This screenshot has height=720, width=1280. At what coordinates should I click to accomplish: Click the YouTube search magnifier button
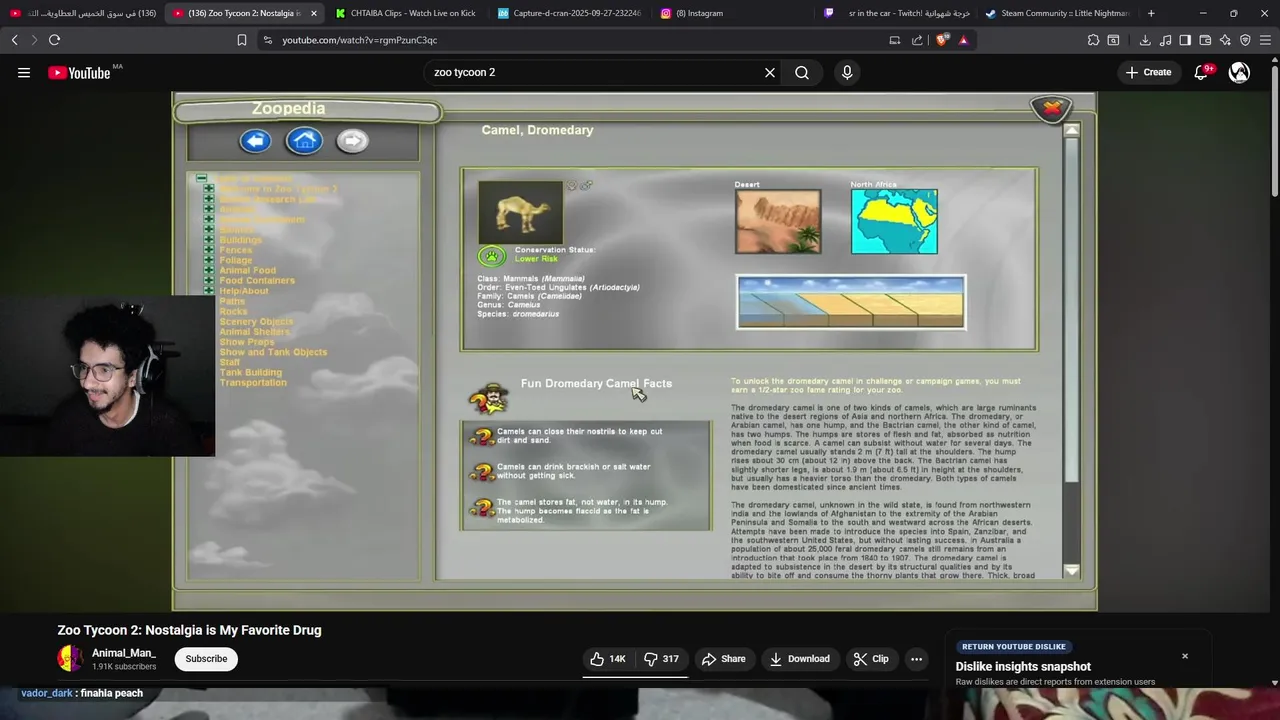tap(802, 72)
